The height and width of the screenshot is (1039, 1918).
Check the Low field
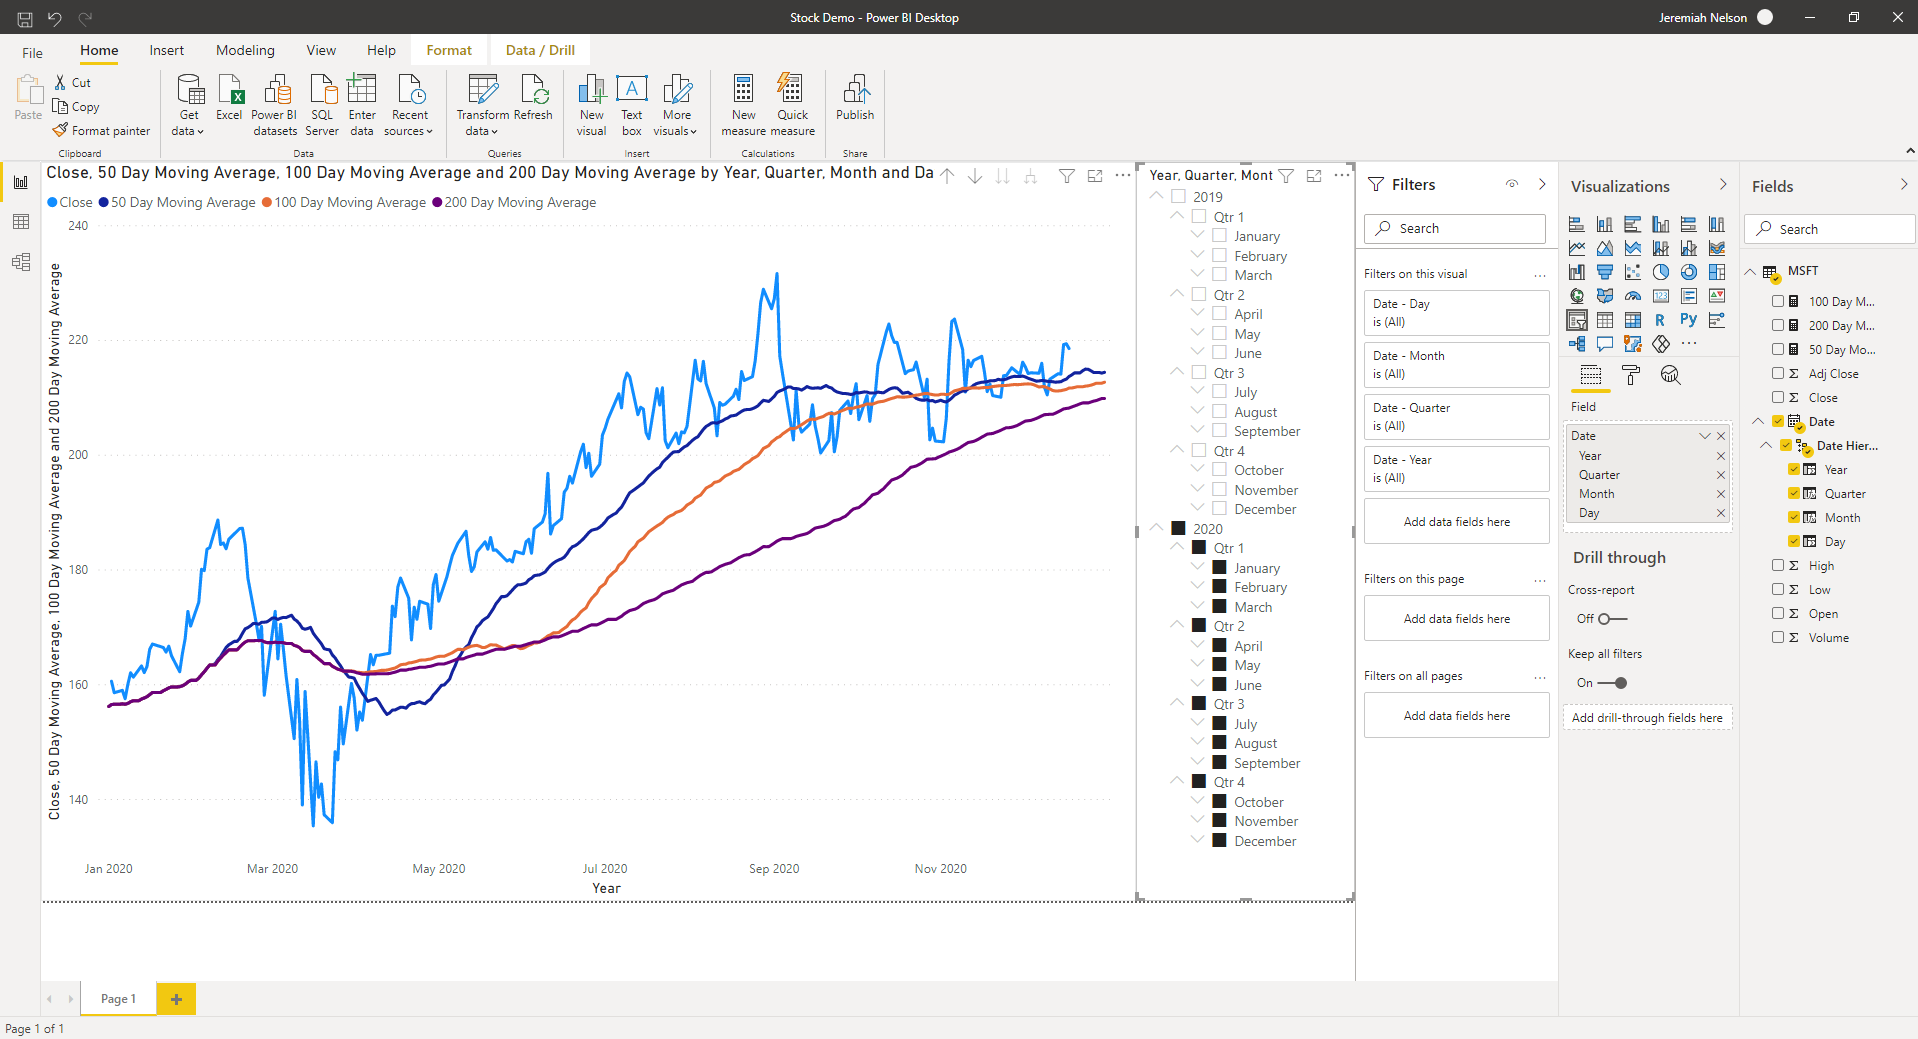(1778, 589)
